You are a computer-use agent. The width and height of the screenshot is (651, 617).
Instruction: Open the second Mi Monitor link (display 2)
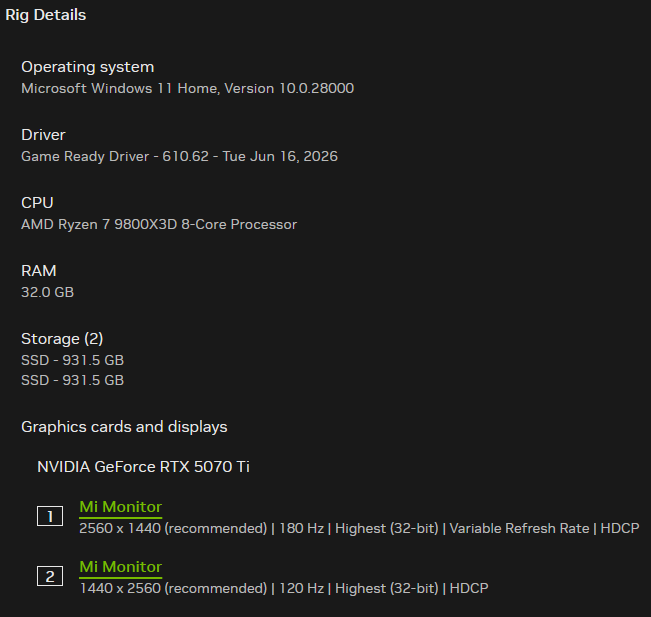point(120,567)
